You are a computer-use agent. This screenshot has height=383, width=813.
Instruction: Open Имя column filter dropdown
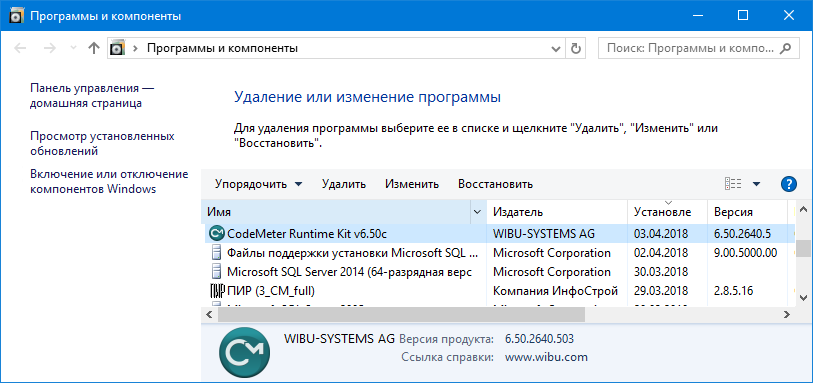(478, 212)
